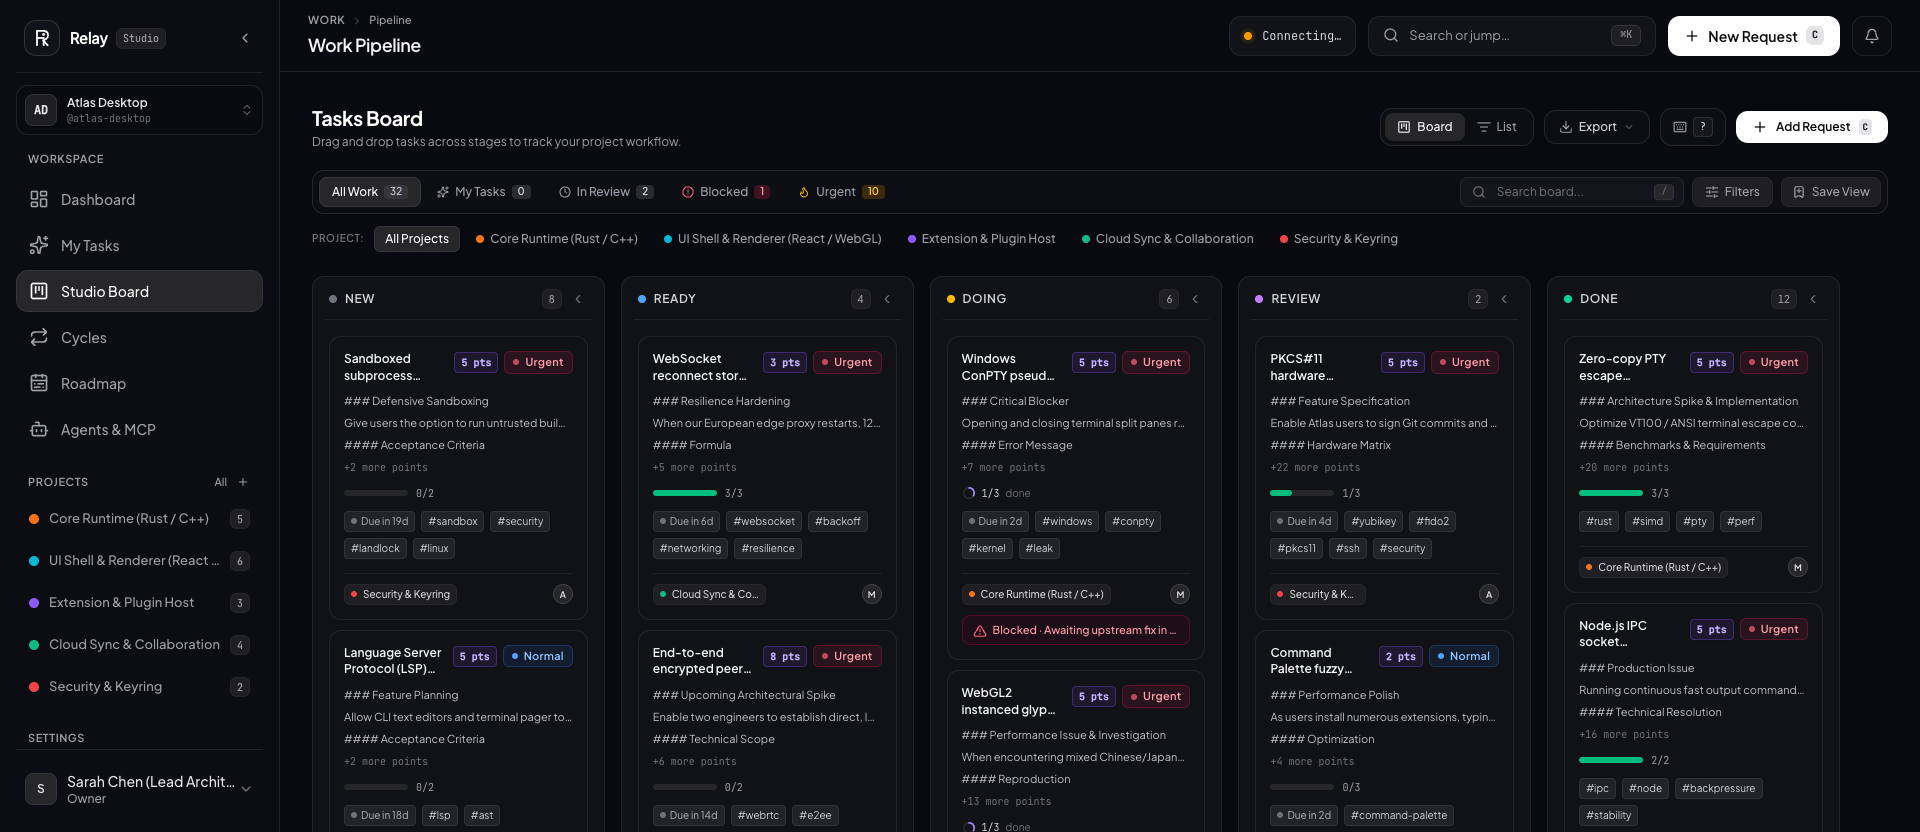Click the Search board input field
1920x832 pixels.
1572,192
